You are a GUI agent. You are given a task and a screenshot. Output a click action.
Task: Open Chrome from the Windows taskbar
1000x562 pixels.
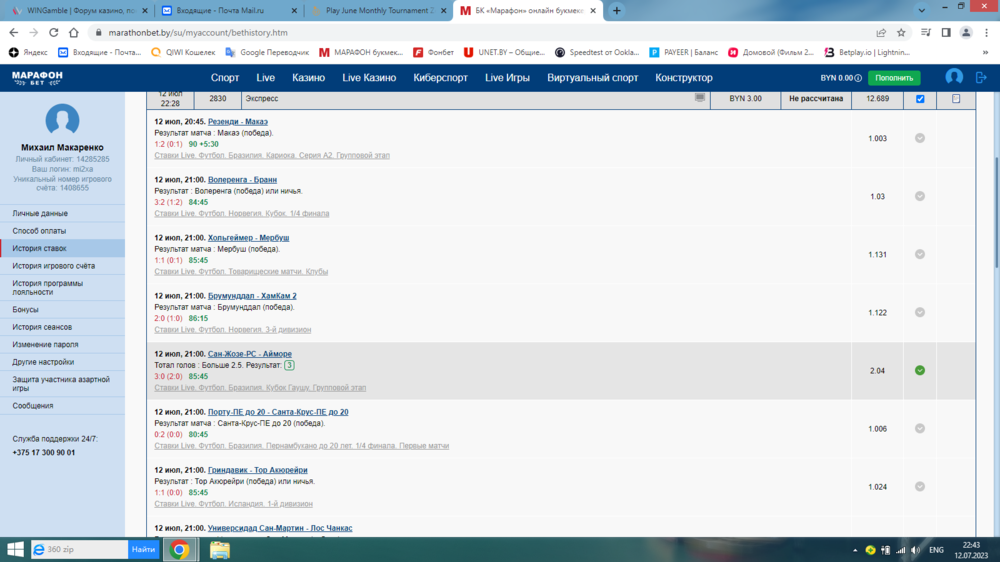click(x=180, y=549)
